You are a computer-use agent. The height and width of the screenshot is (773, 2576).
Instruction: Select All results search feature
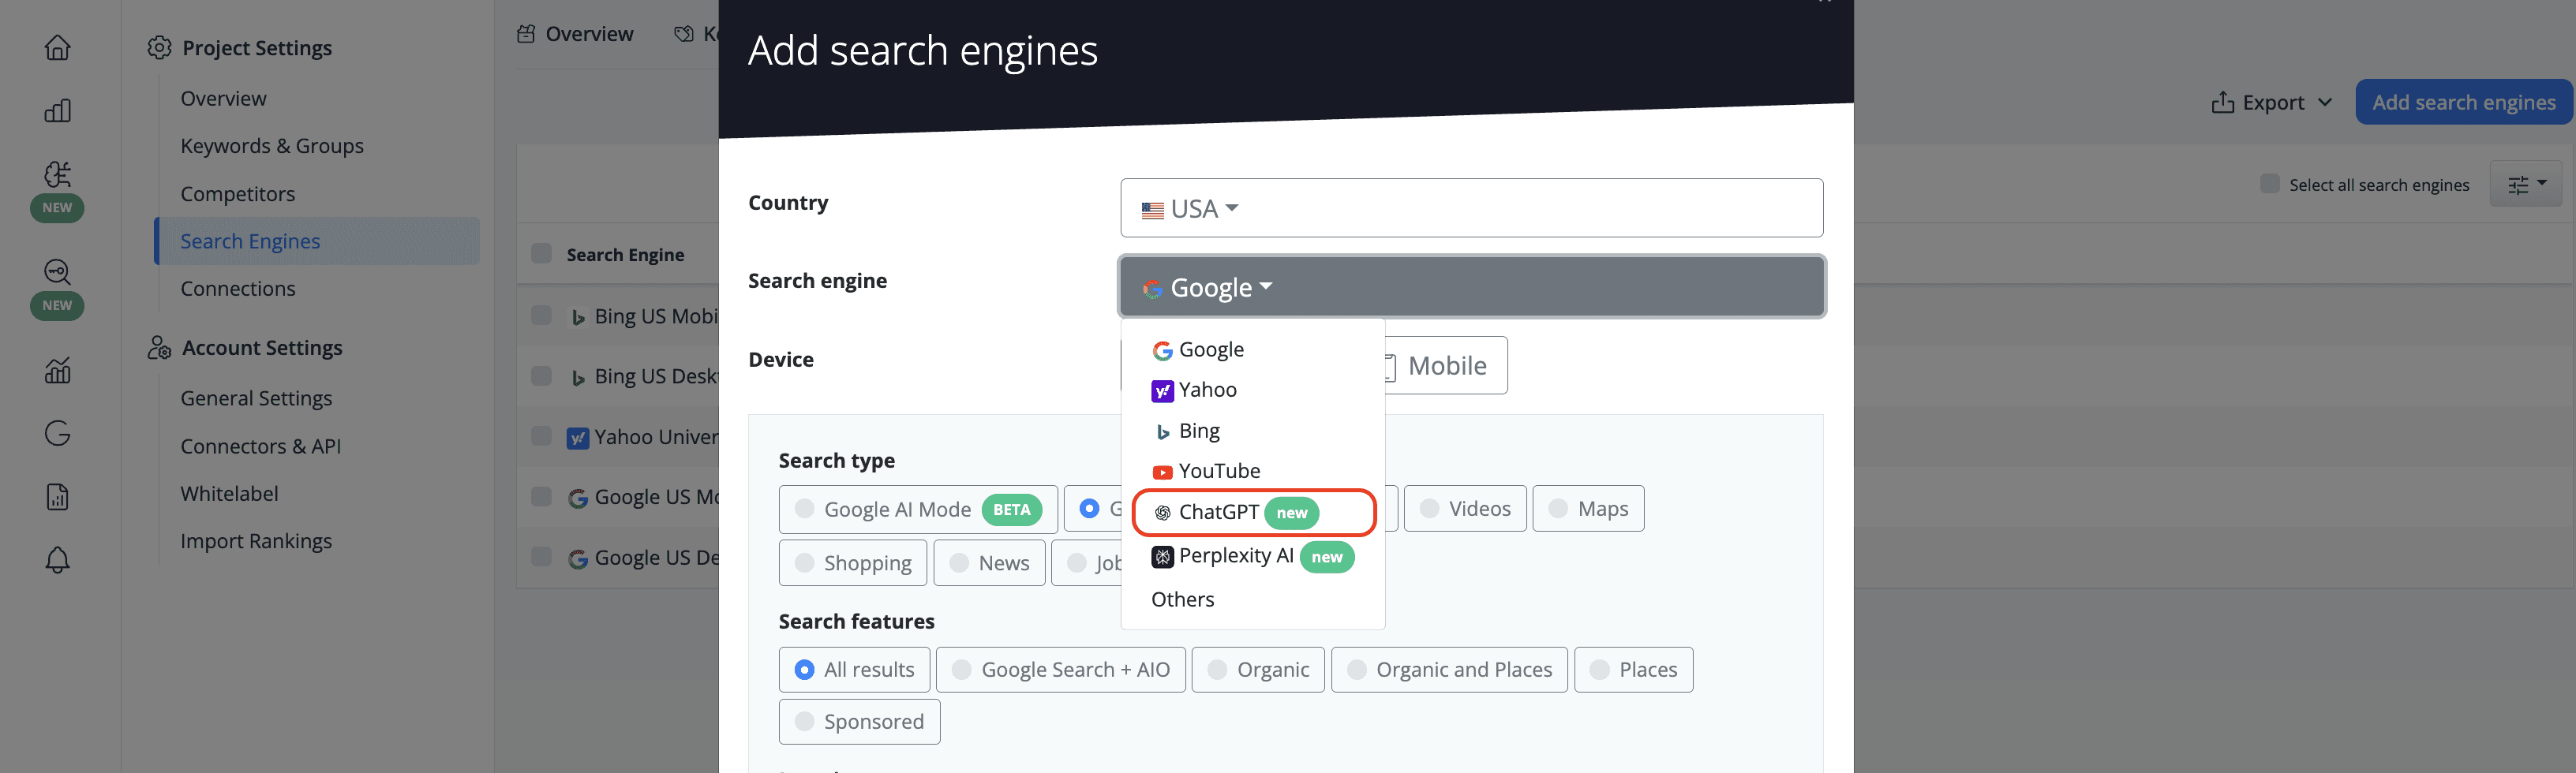pos(854,670)
